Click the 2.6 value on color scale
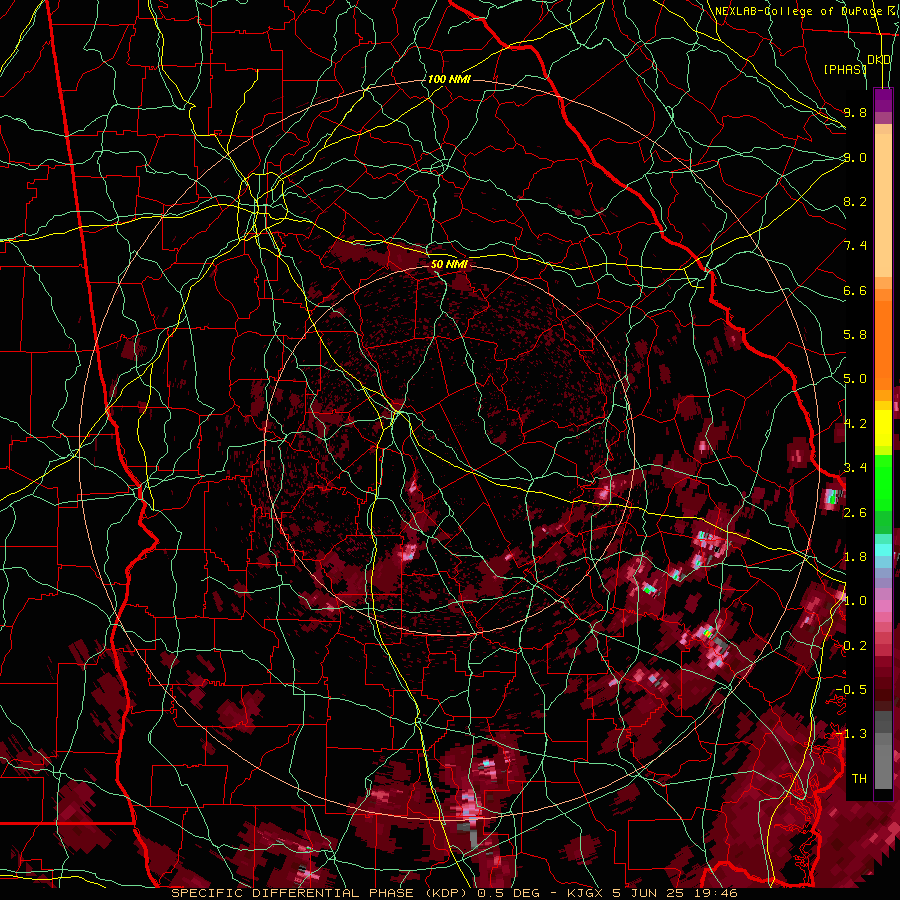900x900 pixels. coord(855,512)
